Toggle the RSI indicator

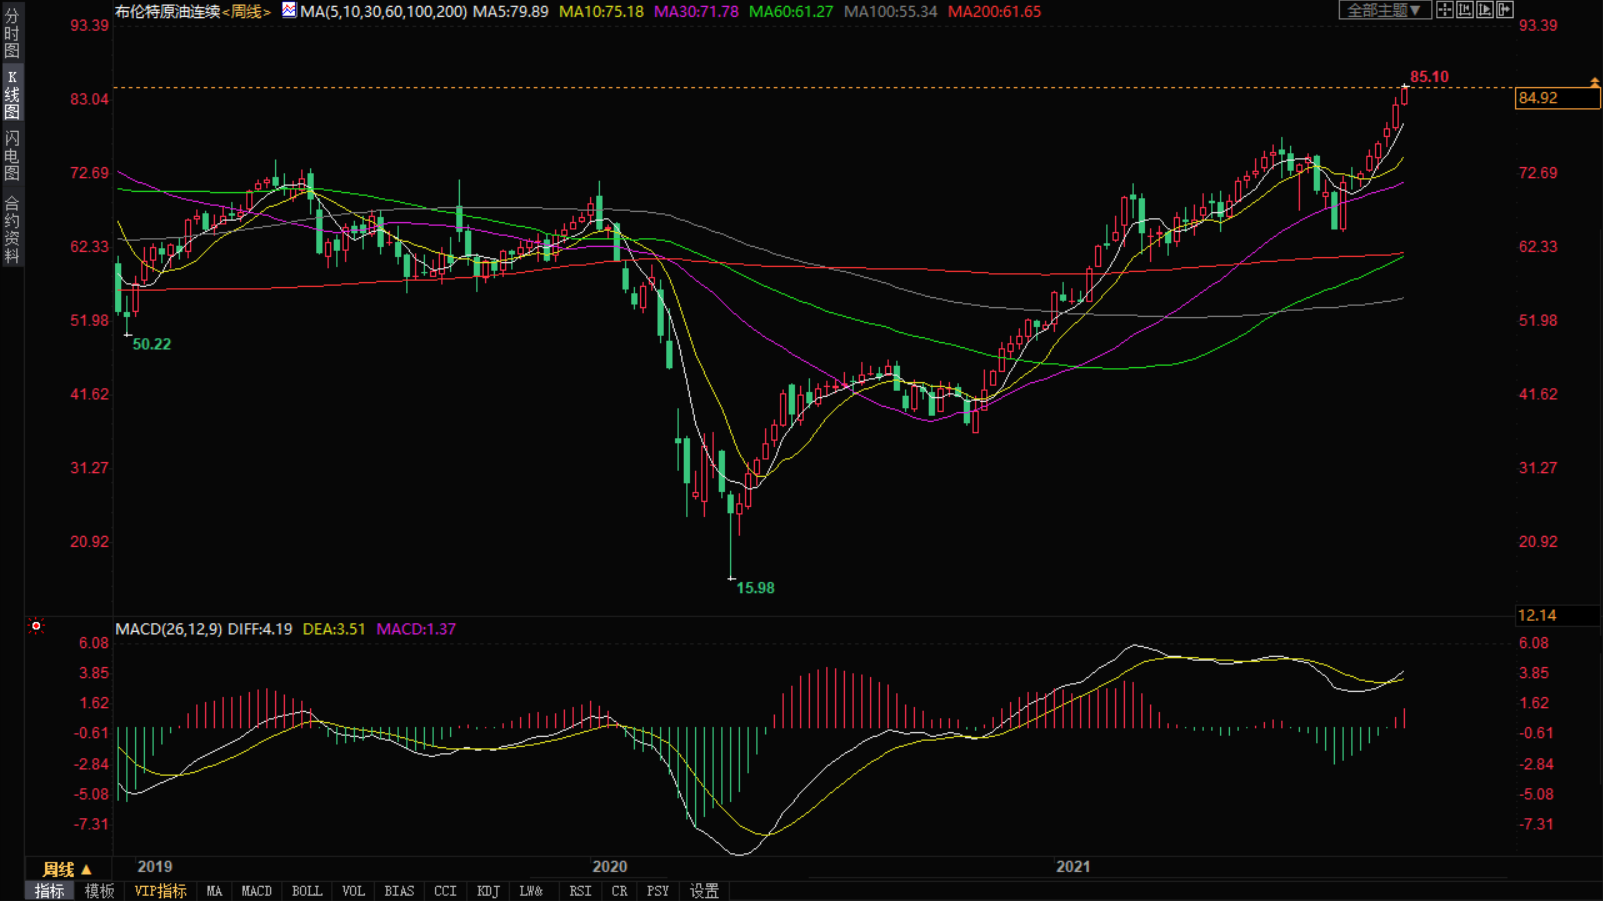point(580,891)
